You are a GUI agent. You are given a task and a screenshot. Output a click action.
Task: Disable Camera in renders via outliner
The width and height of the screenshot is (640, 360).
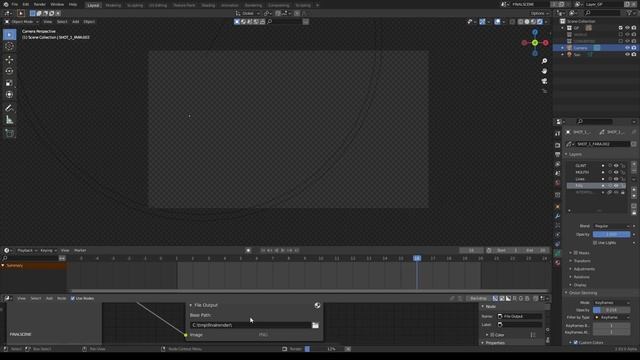click(x=634, y=48)
